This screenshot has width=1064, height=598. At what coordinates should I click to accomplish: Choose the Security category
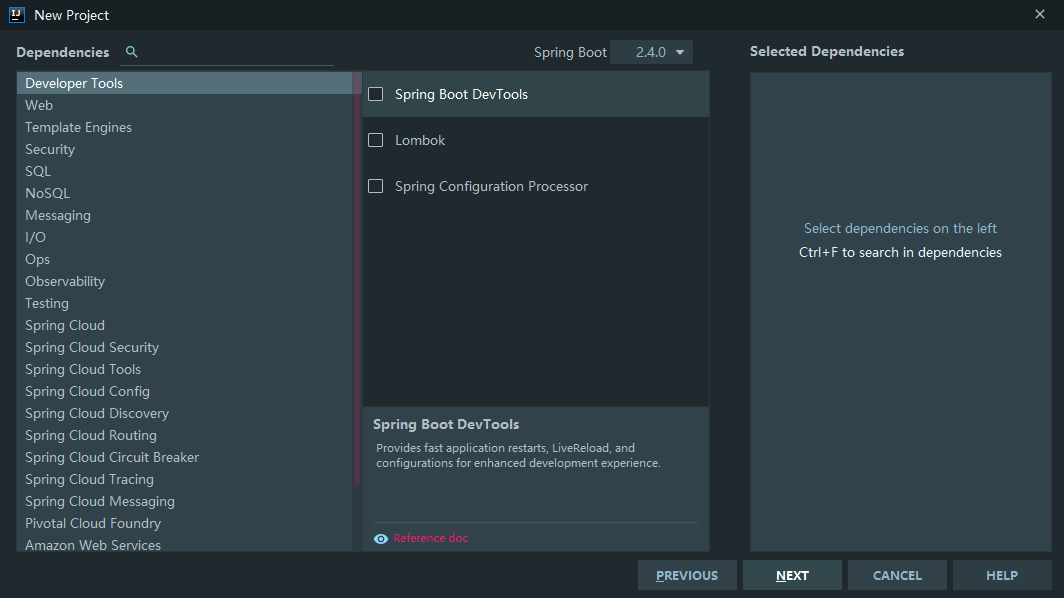point(185,149)
